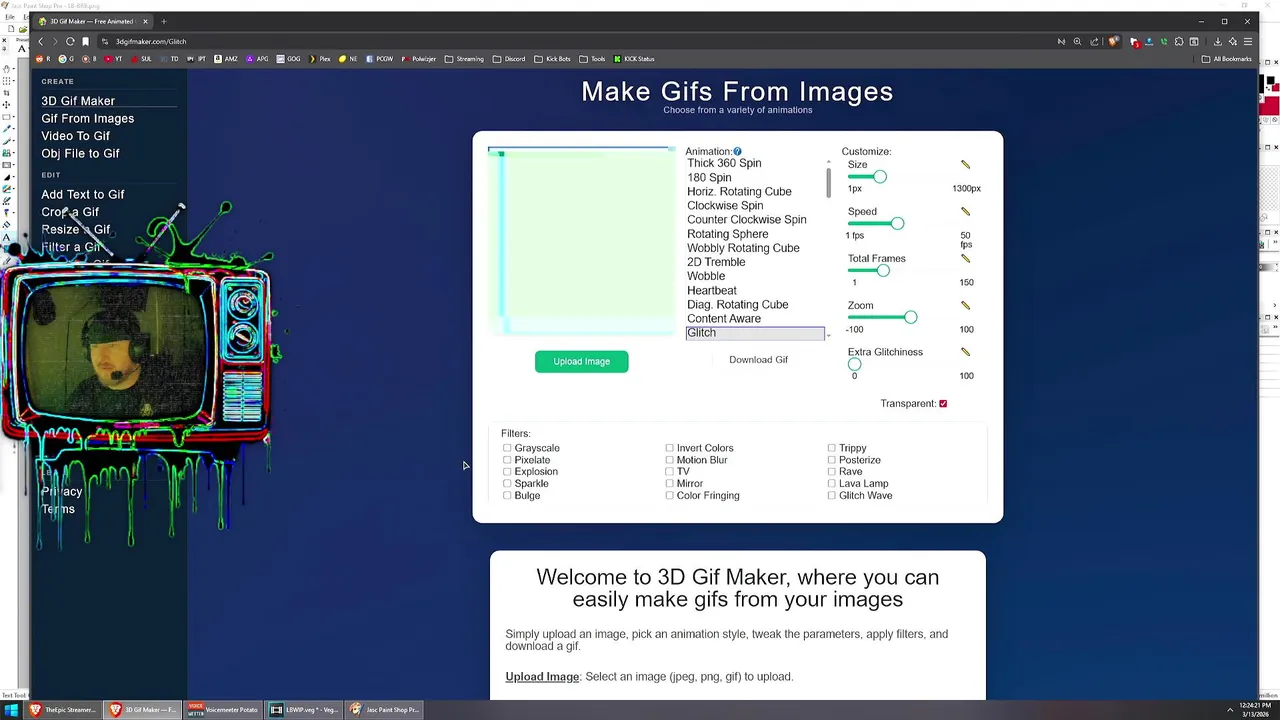The height and width of the screenshot is (720, 1280).
Task: Open the Kick Bots bookmarks folder
Action: [553, 59]
